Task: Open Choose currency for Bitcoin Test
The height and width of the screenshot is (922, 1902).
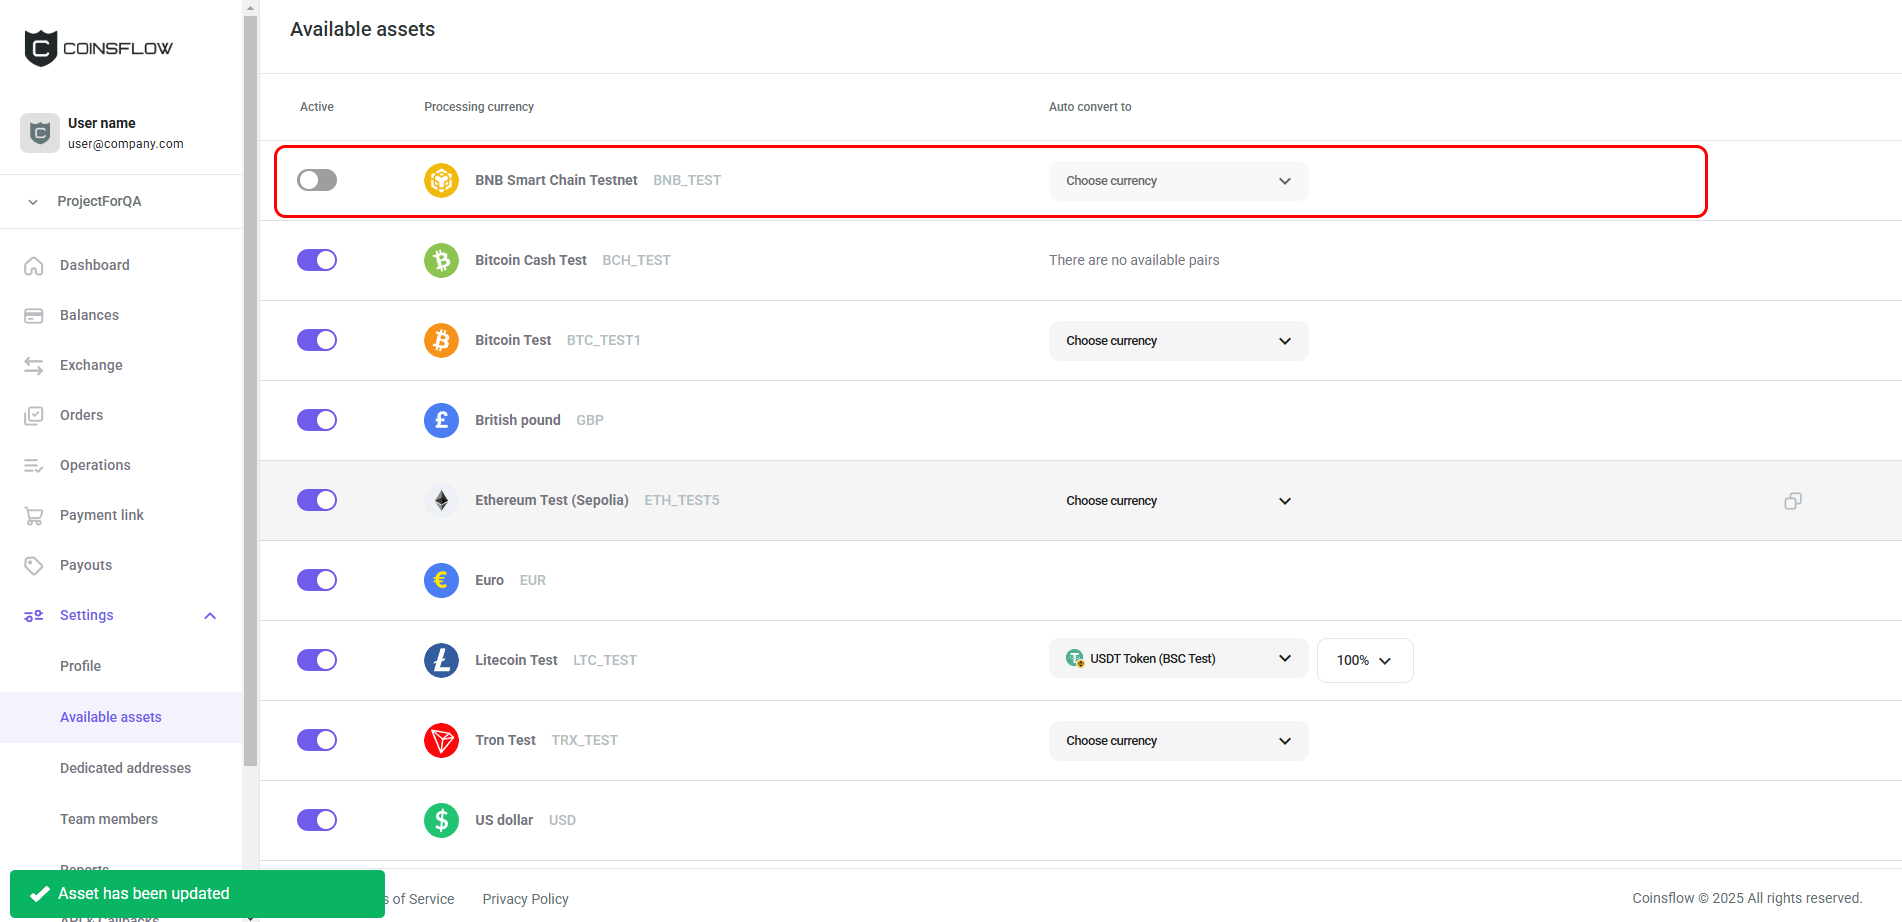Action: pos(1178,340)
